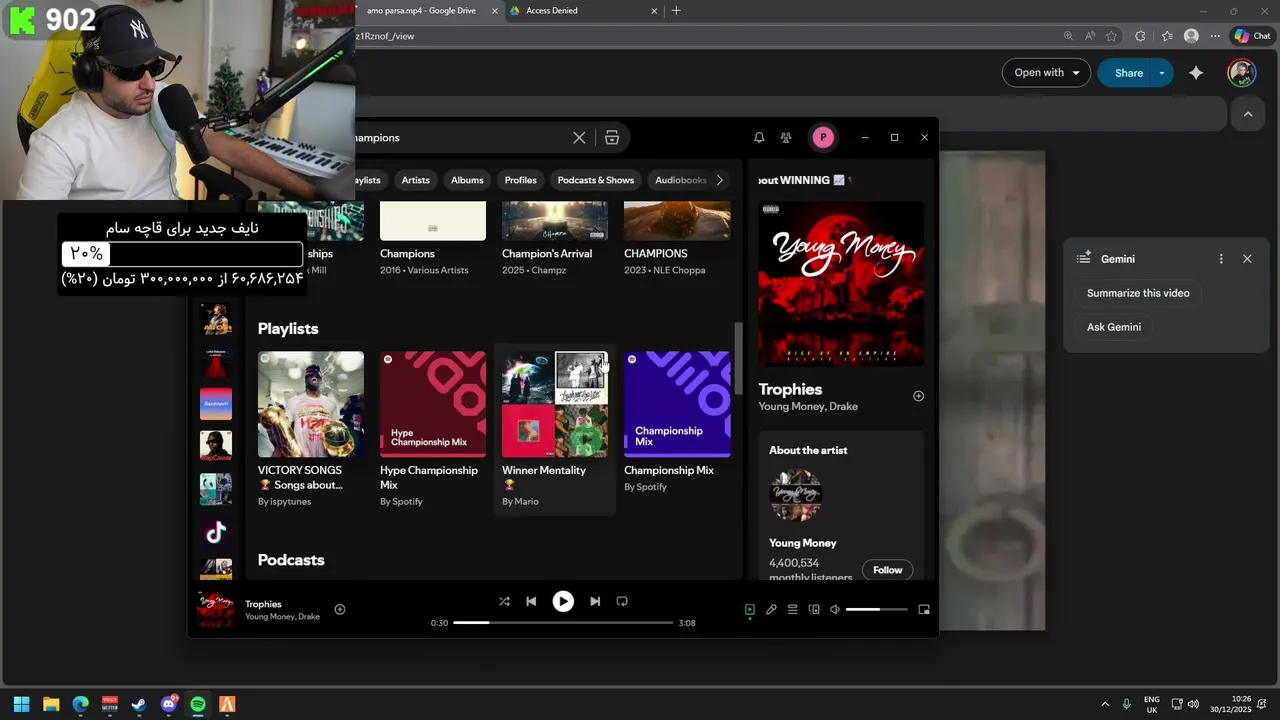Open the Open with dropdown
This screenshot has height=720, width=1280.
tap(1046, 73)
